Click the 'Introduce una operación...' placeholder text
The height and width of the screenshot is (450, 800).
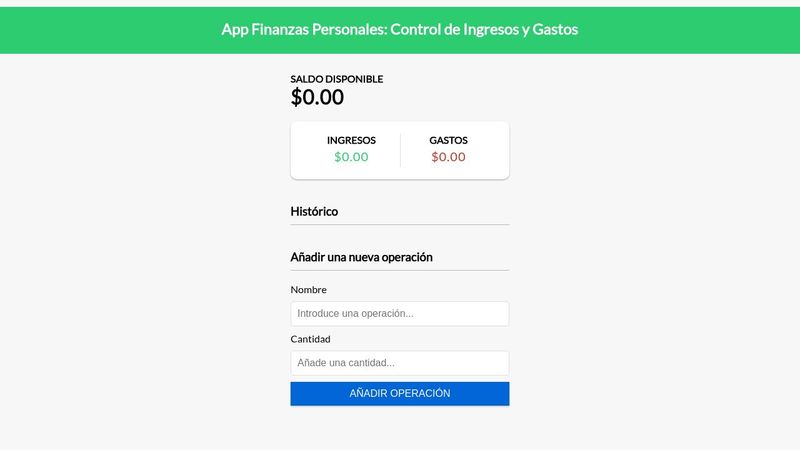[x=355, y=313]
